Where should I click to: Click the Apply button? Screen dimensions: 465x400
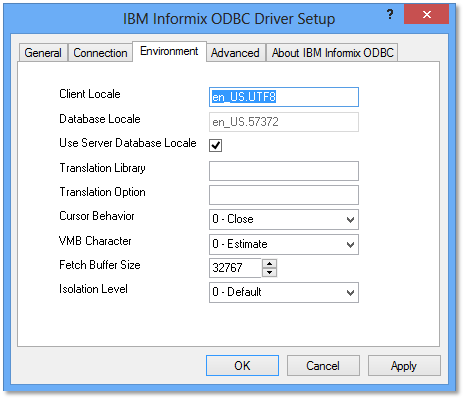click(404, 365)
